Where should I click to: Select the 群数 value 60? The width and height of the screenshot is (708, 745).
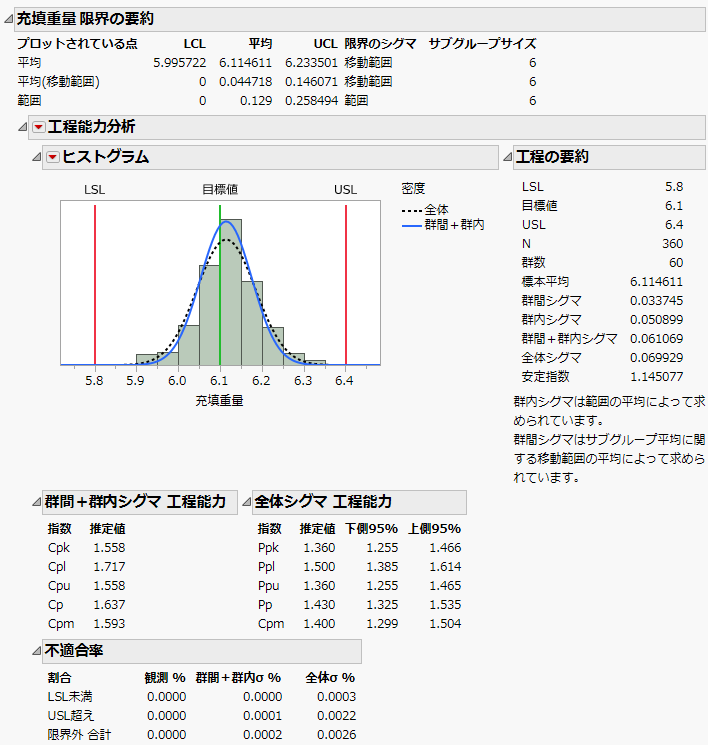point(676,263)
